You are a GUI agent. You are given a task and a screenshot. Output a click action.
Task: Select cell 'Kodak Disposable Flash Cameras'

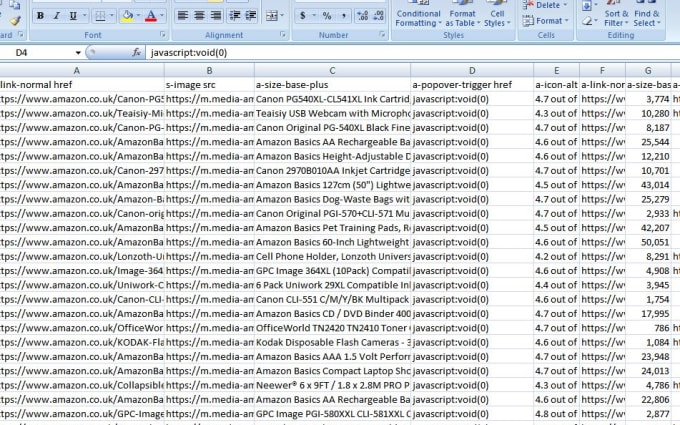(333, 342)
